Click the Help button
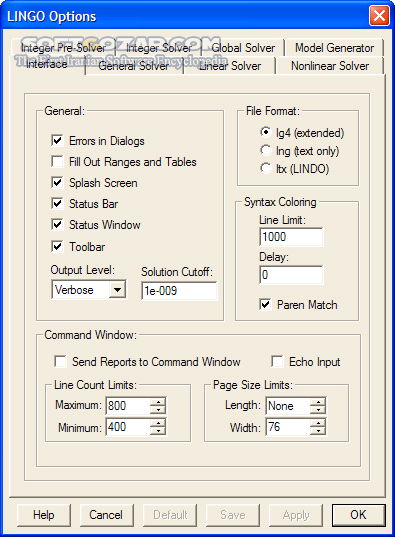This screenshot has width=395, height=537. (44, 515)
